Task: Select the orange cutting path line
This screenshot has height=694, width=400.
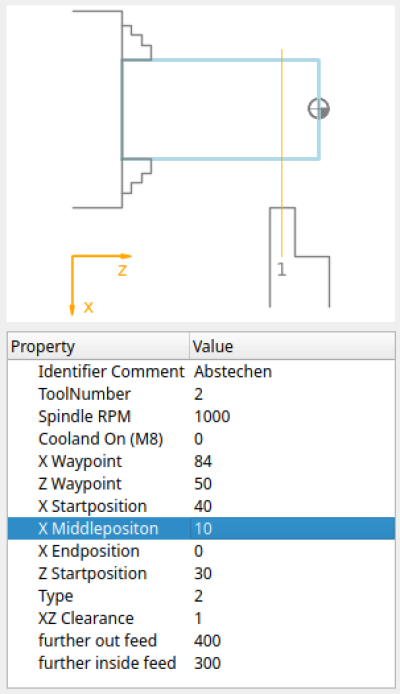Action: [282, 152]
